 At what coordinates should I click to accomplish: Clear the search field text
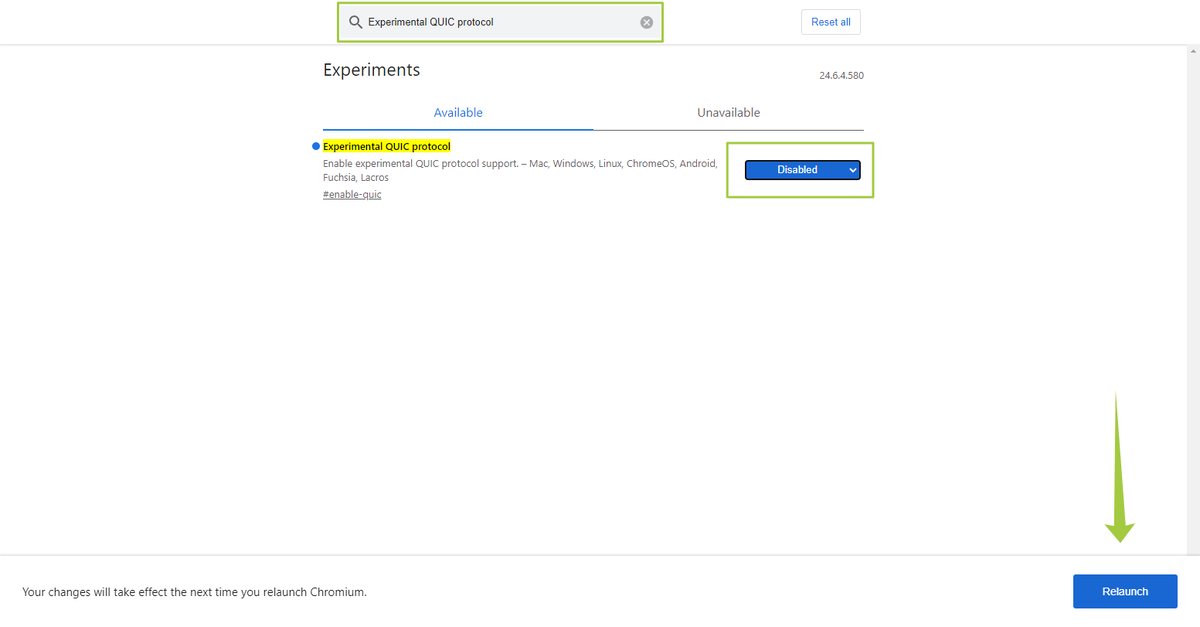pos(647,22)
